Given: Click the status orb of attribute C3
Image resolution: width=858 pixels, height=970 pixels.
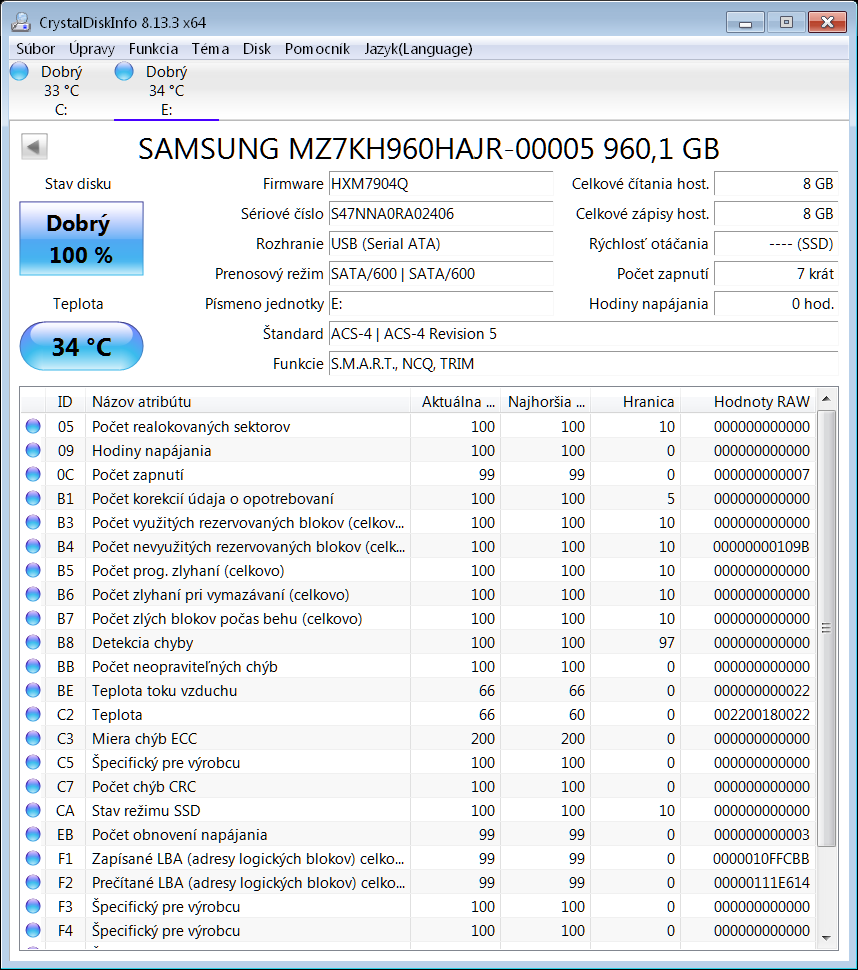Looking at the screenshot, I should (33, 738).
